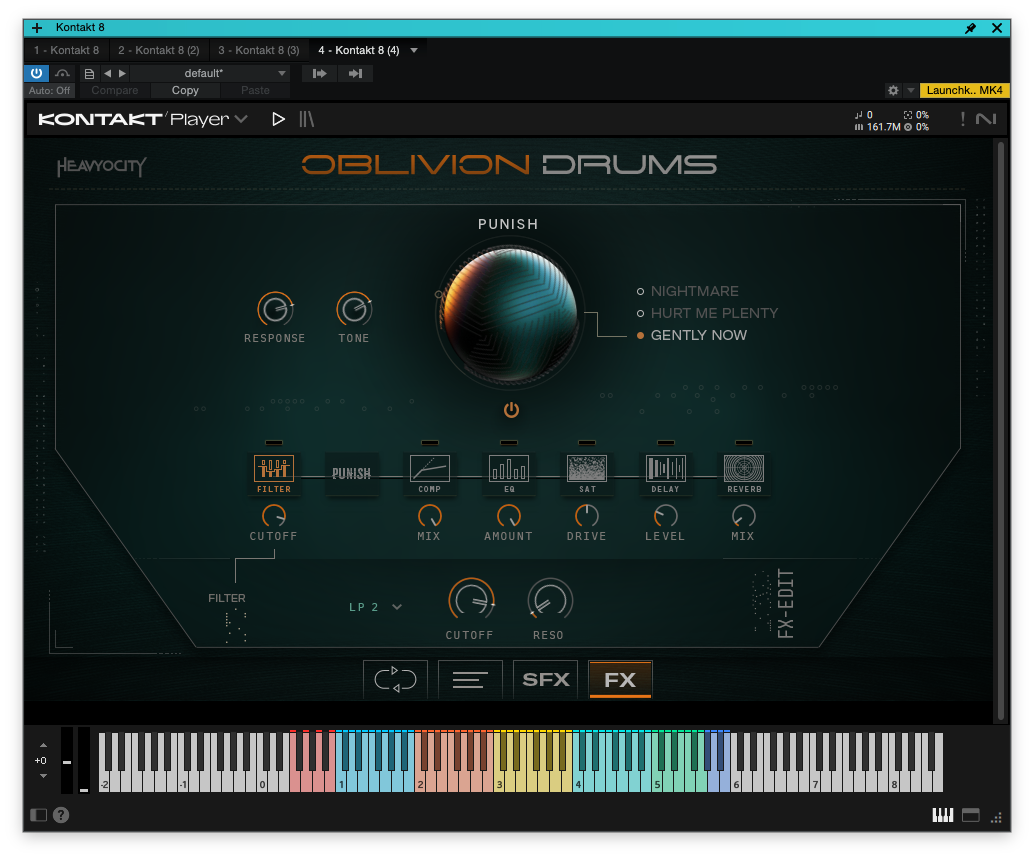Go to next preset arrow
The width and height of the screenshot is (1034, 859).
tap(122, 74)
